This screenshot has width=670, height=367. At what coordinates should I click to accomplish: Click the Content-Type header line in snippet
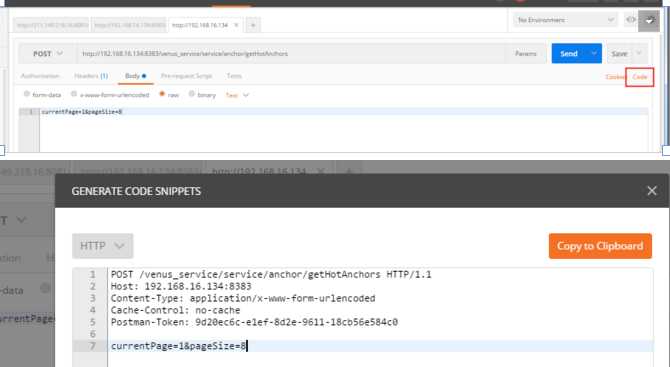243,298
